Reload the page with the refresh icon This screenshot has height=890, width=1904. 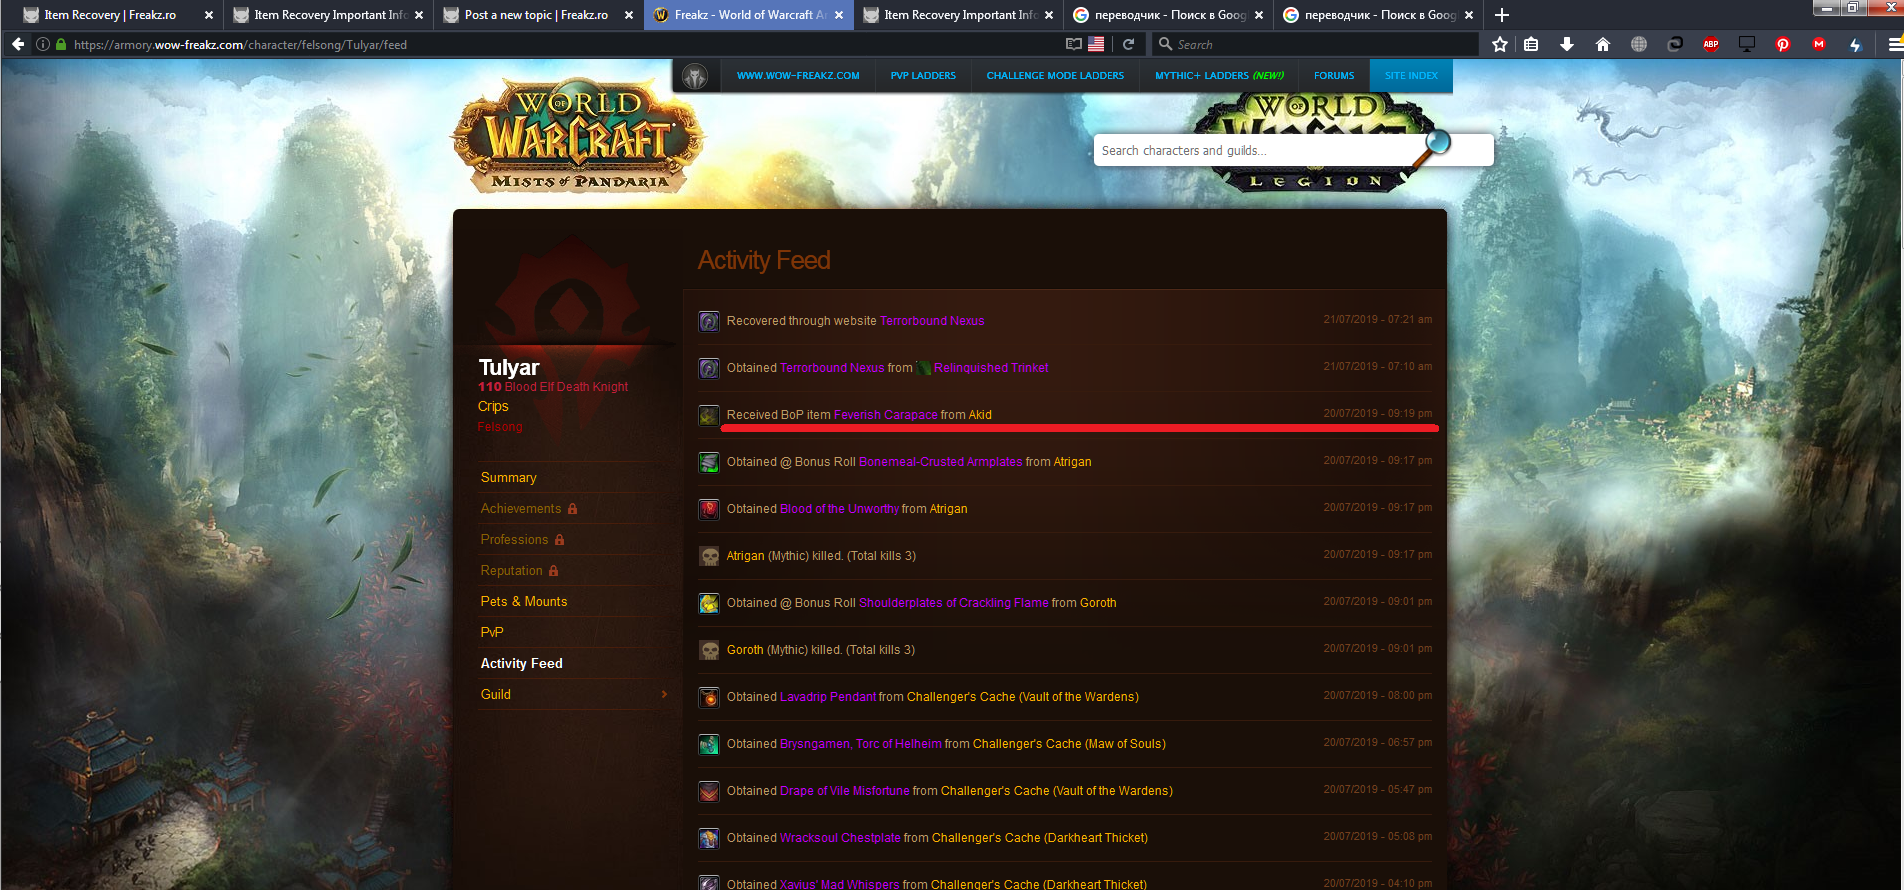point(1128,44)
